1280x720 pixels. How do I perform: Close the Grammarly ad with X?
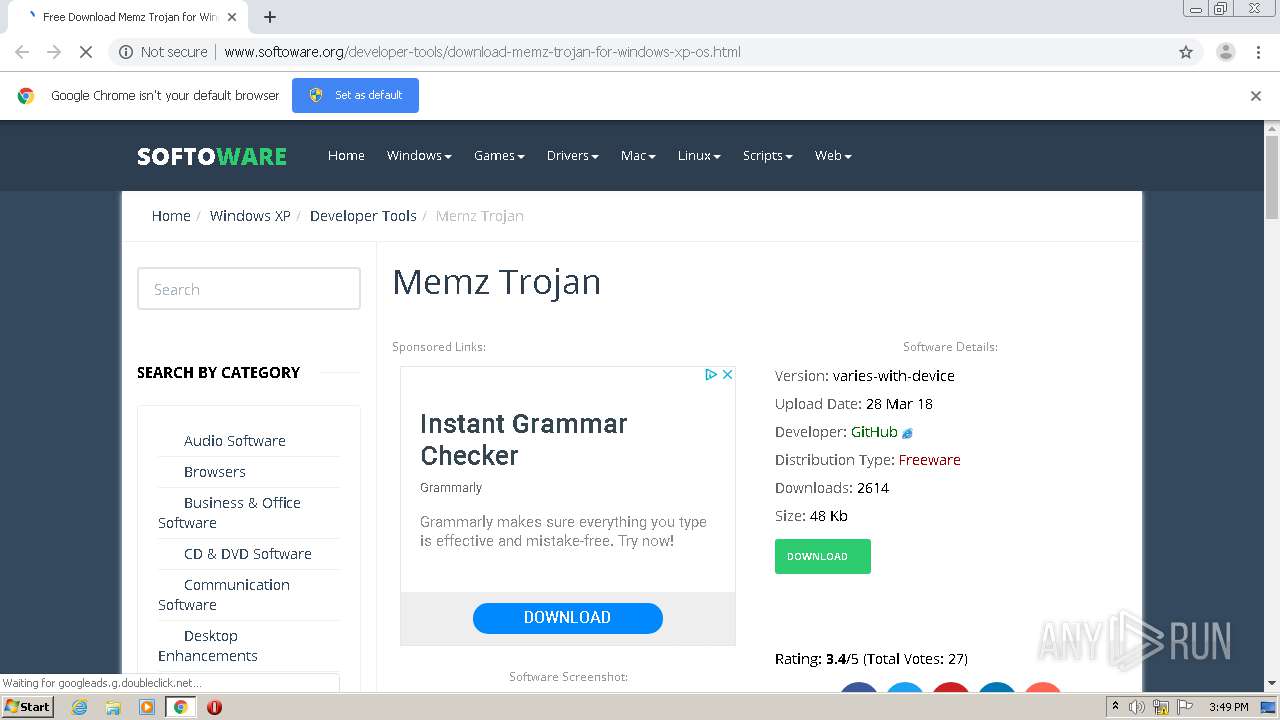click(x=728, y=374)
